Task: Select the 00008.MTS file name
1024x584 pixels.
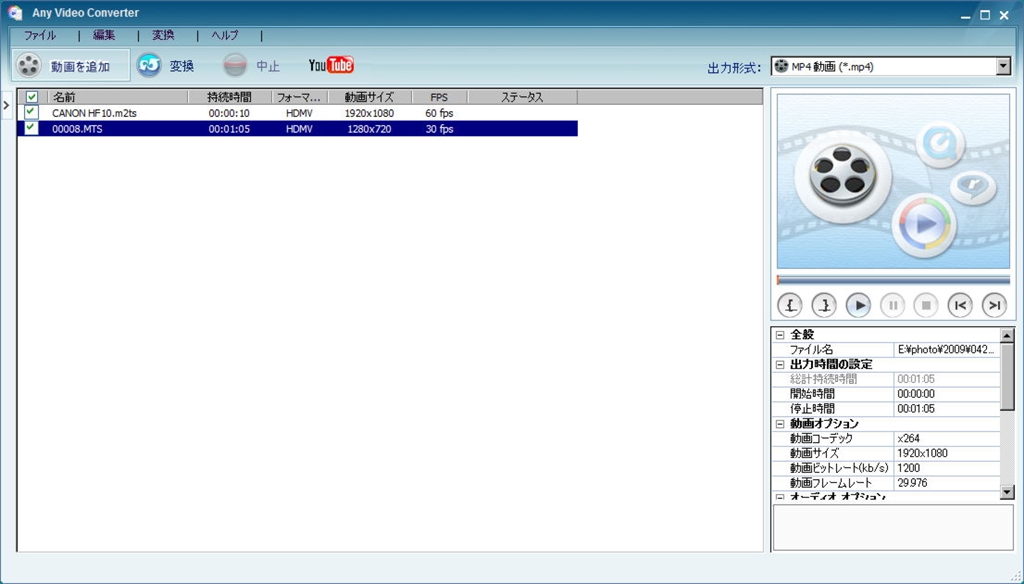Action: [77, 129]
